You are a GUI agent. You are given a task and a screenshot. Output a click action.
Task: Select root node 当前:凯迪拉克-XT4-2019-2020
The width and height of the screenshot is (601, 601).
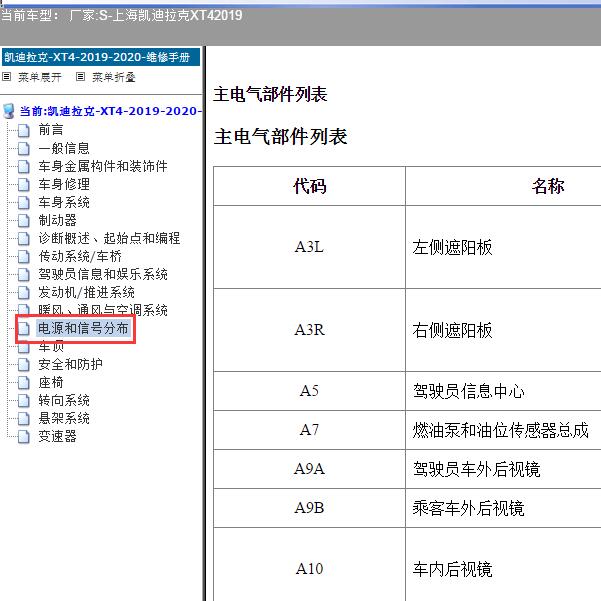(x=110, y=111)
